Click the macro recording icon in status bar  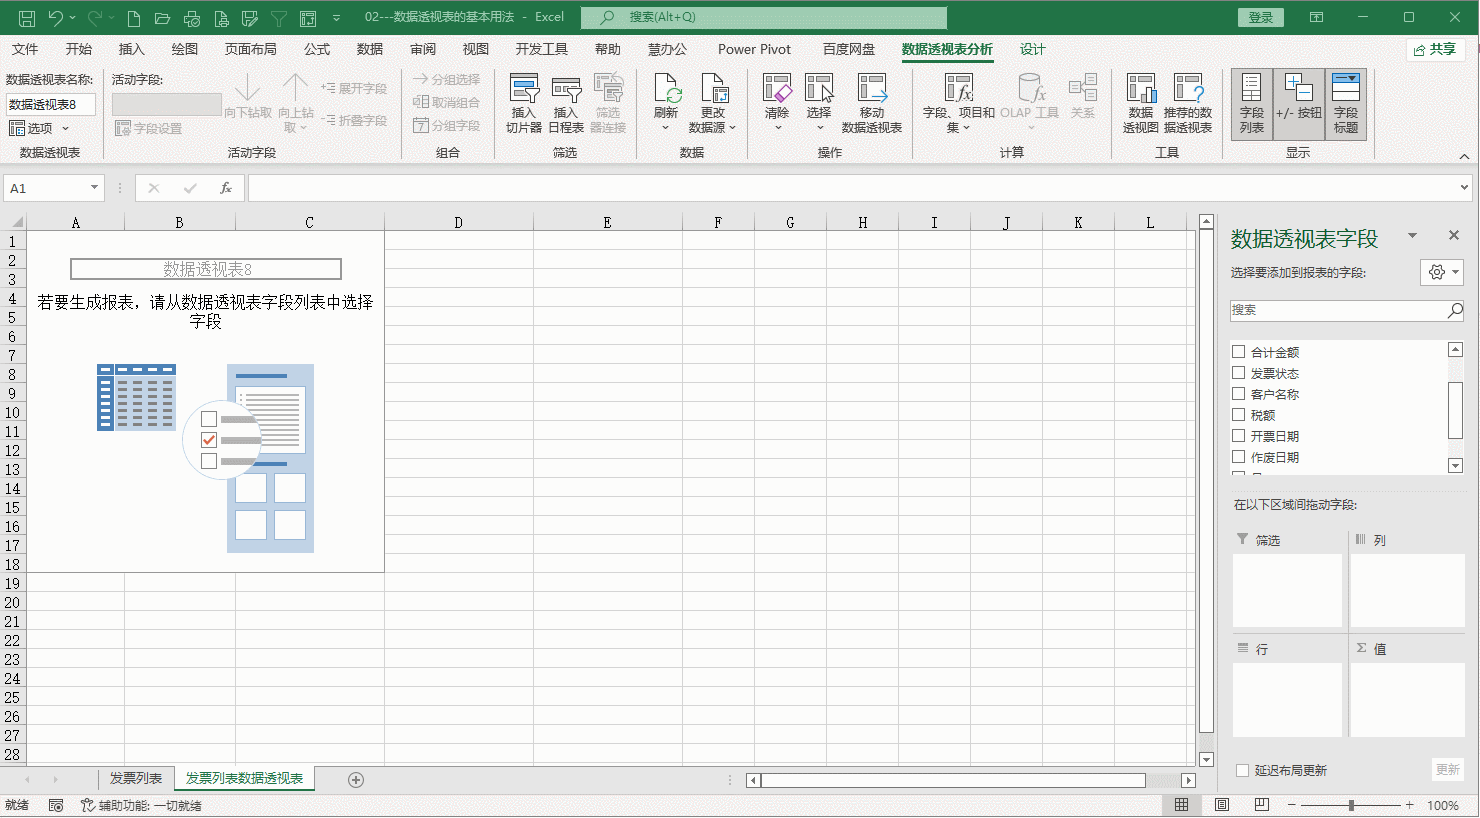(56, 805)
